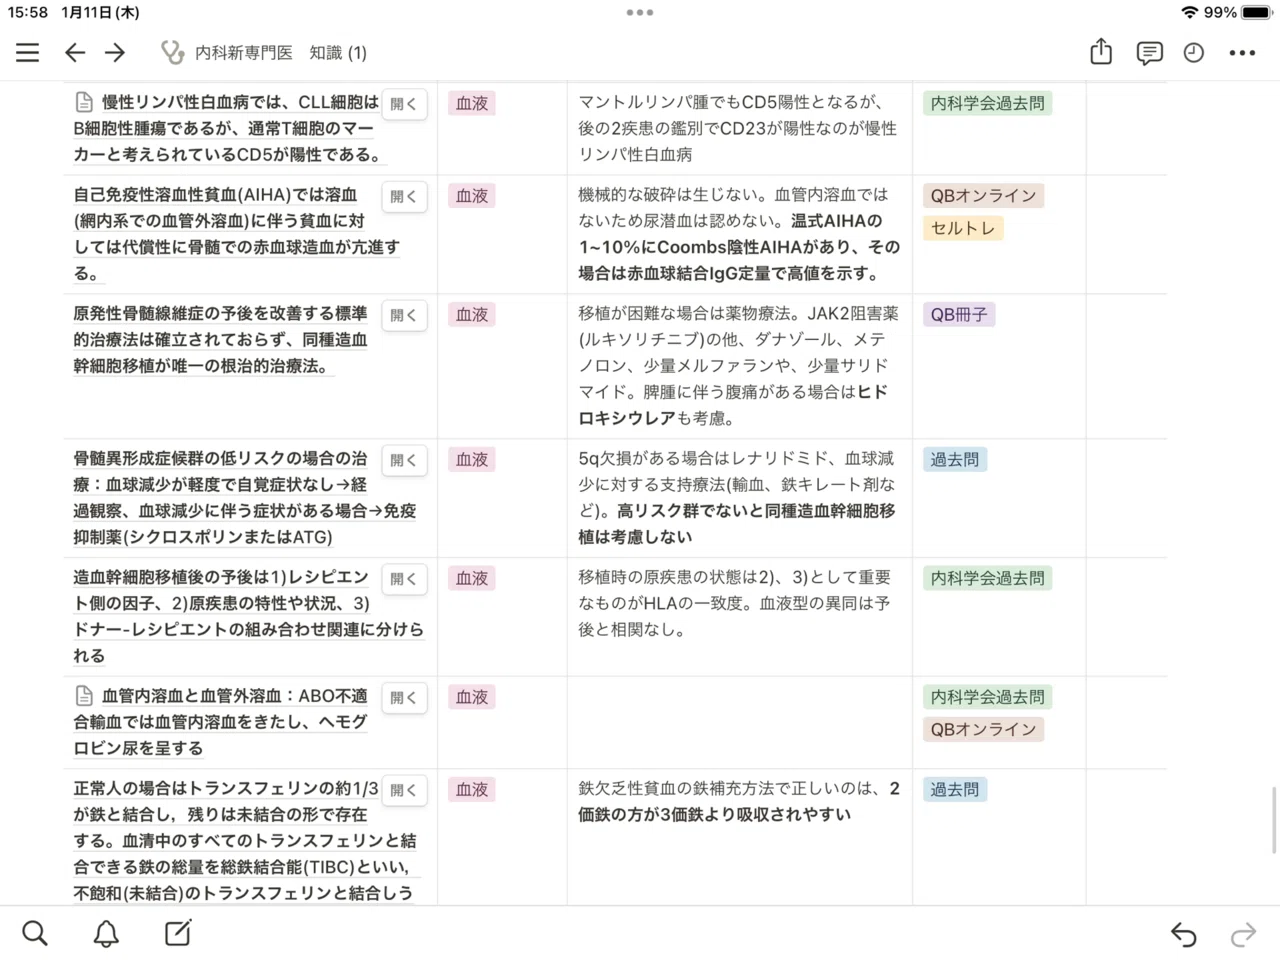Click note starting 5q欠損がある場合はレナリドミド

coord(737,497)
